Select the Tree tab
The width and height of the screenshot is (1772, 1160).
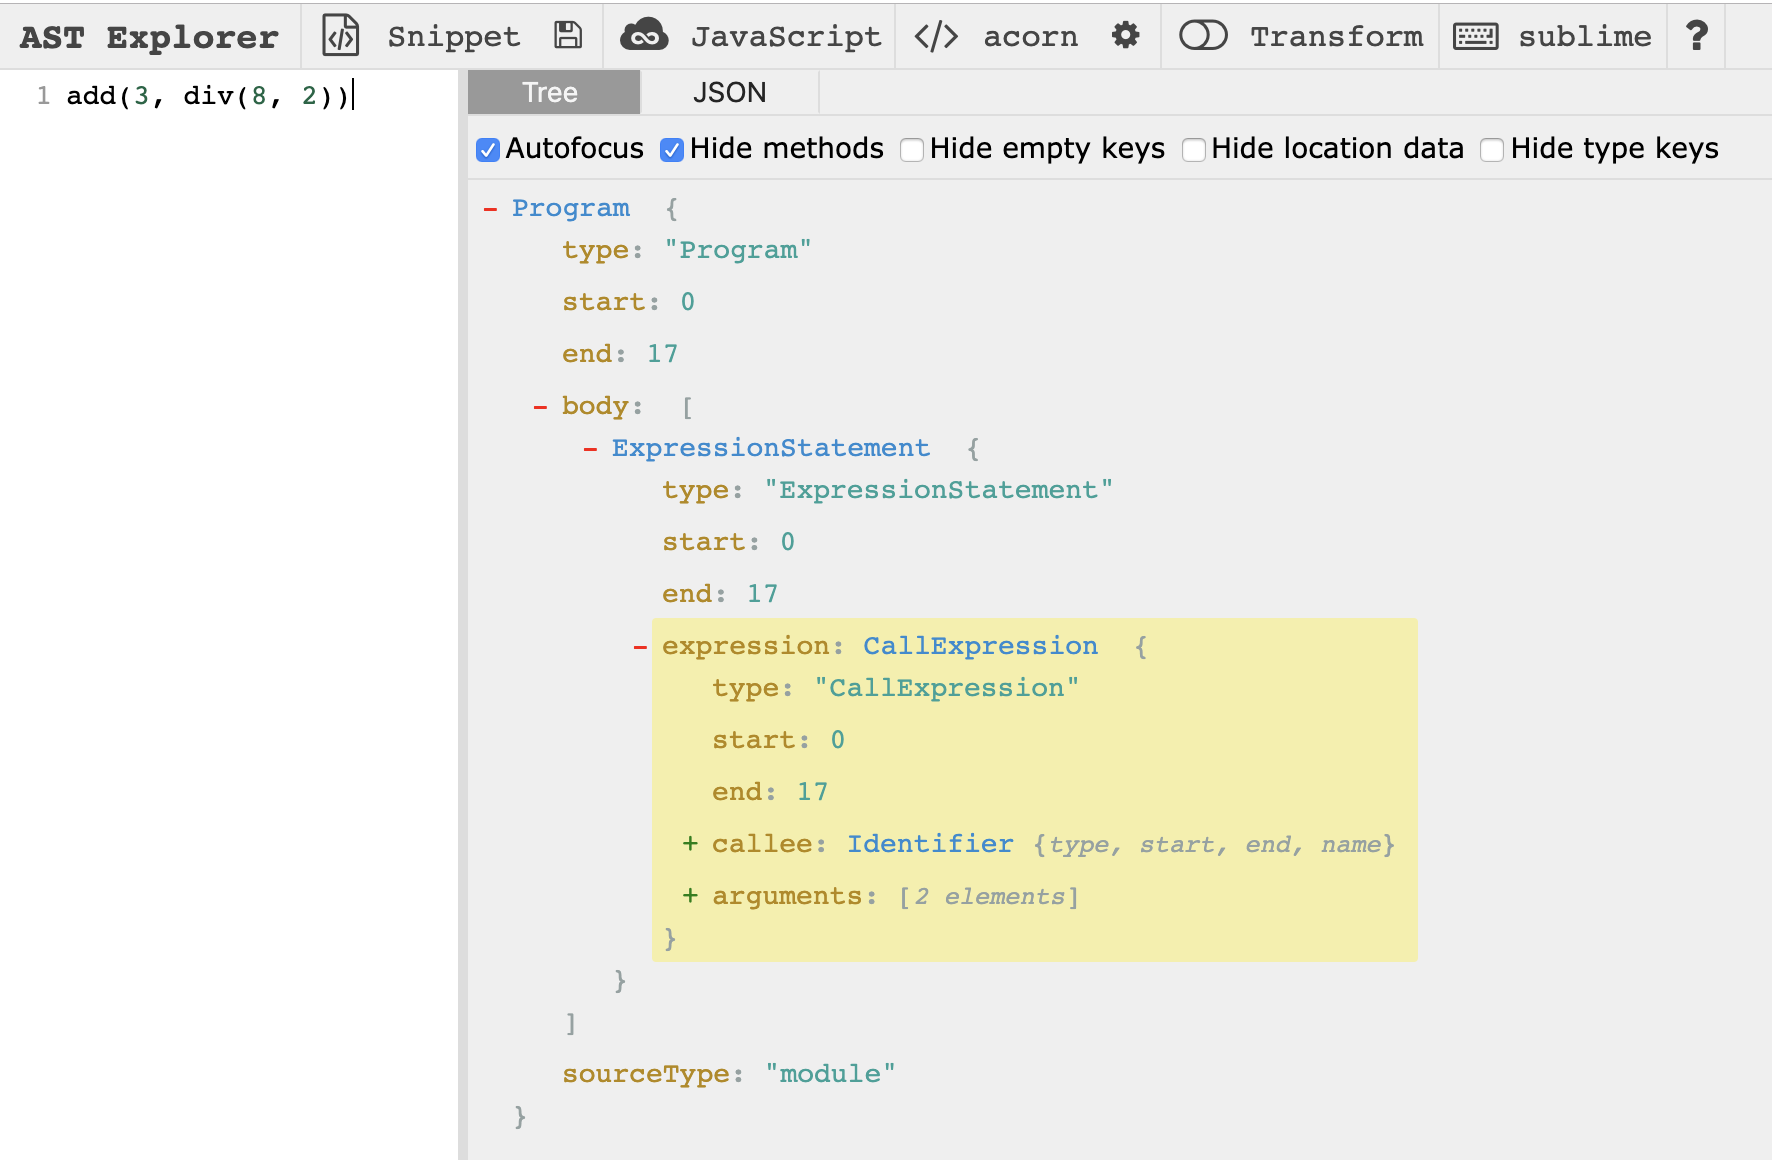pyautogui.click(x=550, y=93)
